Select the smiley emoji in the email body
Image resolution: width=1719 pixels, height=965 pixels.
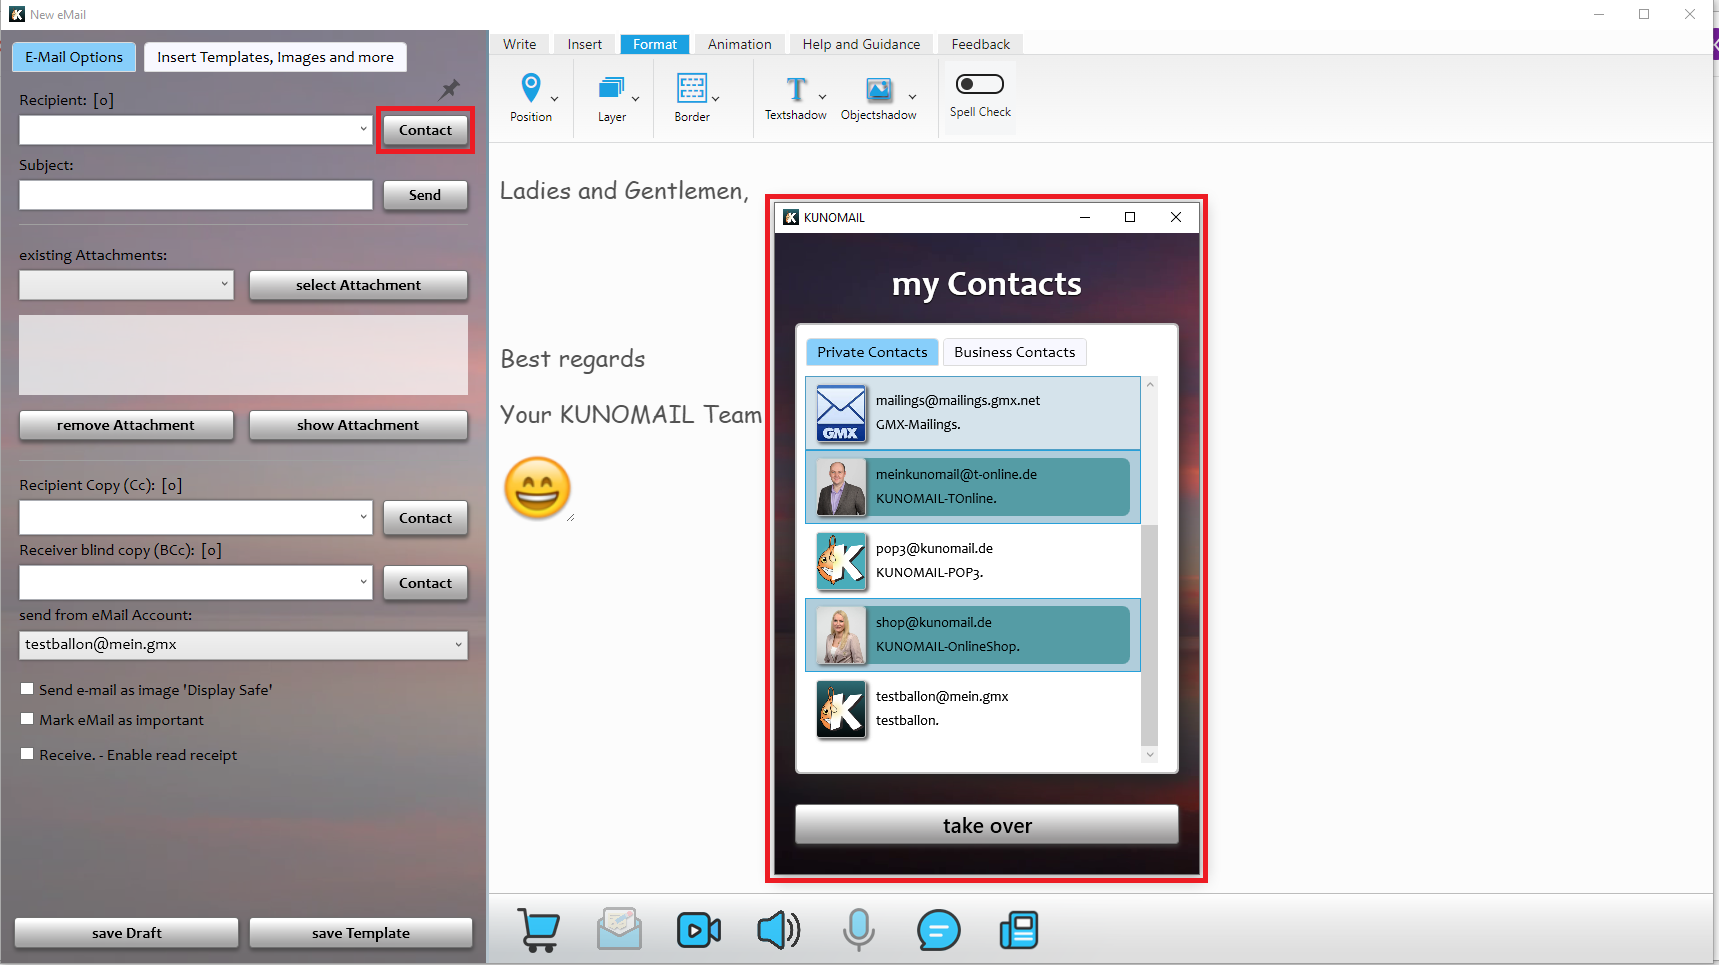[x=538, y=488]
